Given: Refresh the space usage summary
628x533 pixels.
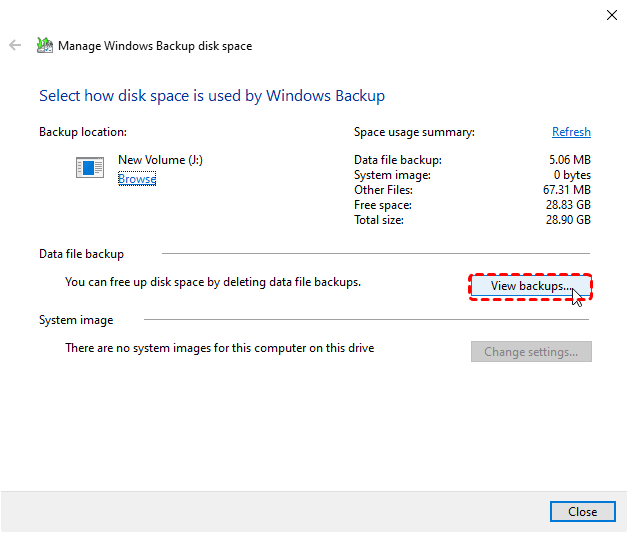Looking at the screenshot, I should pos(571,132).
